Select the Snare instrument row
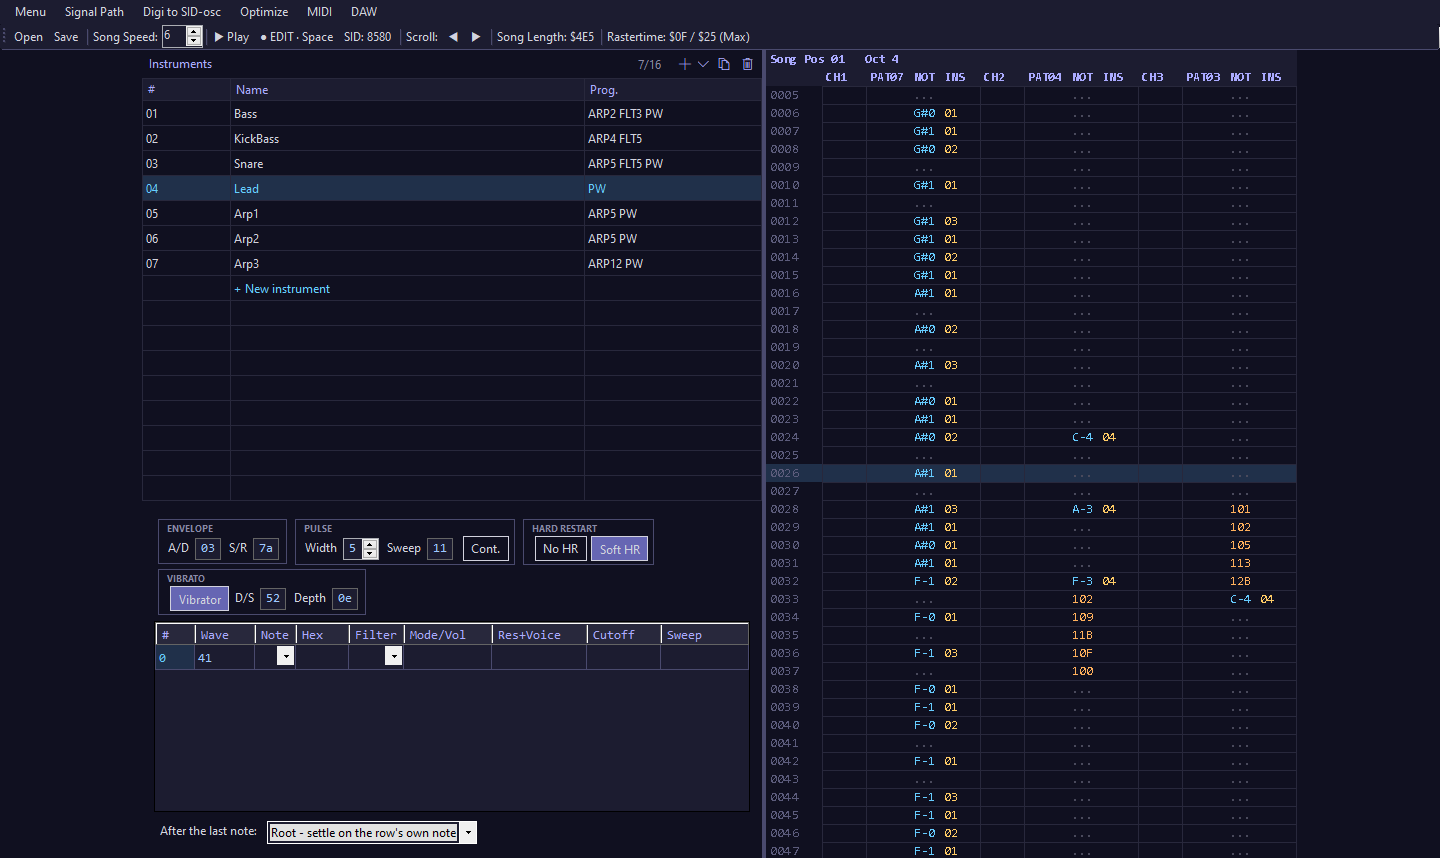 coord(452,164)
